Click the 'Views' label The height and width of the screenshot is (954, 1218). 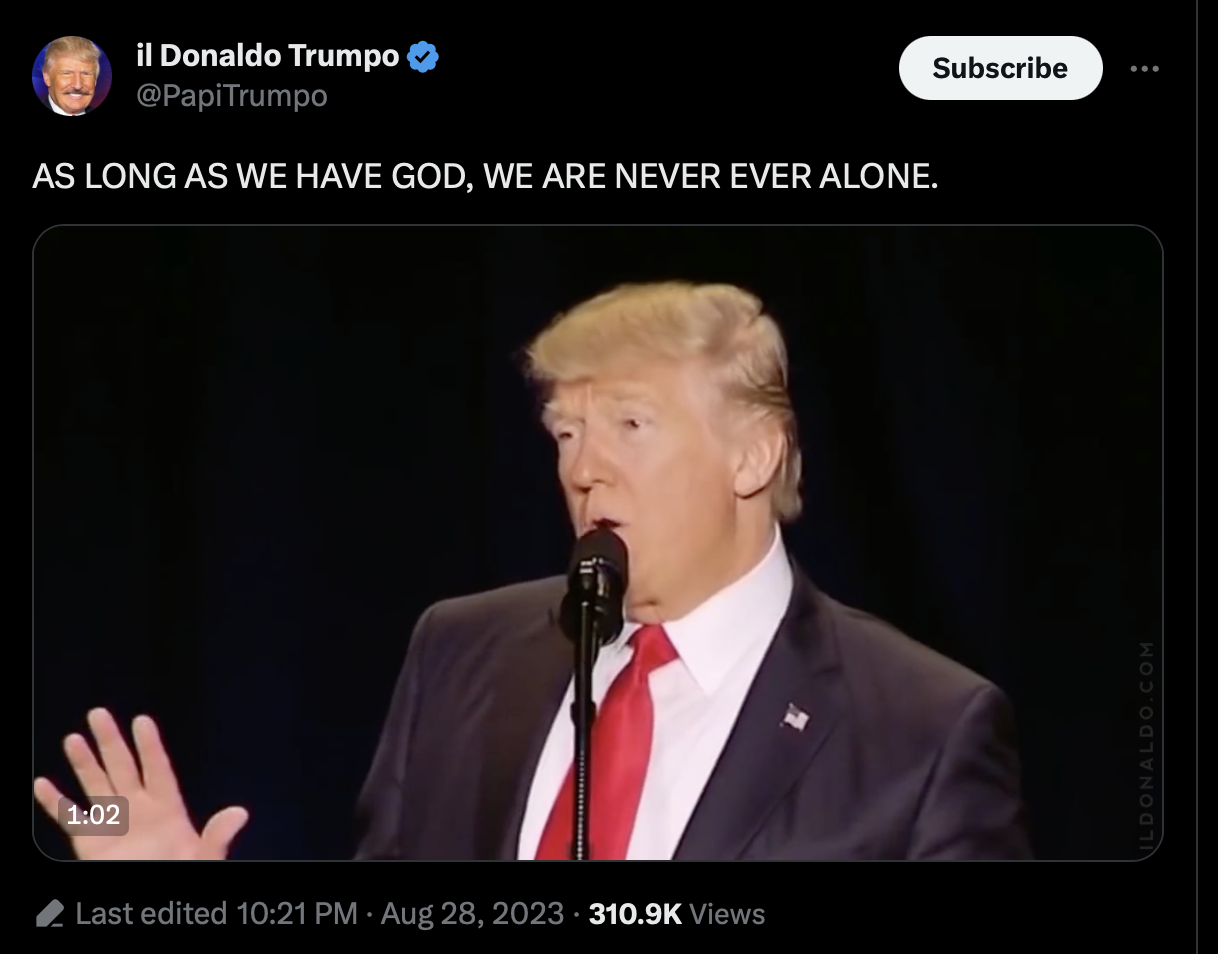coord(727,914)
